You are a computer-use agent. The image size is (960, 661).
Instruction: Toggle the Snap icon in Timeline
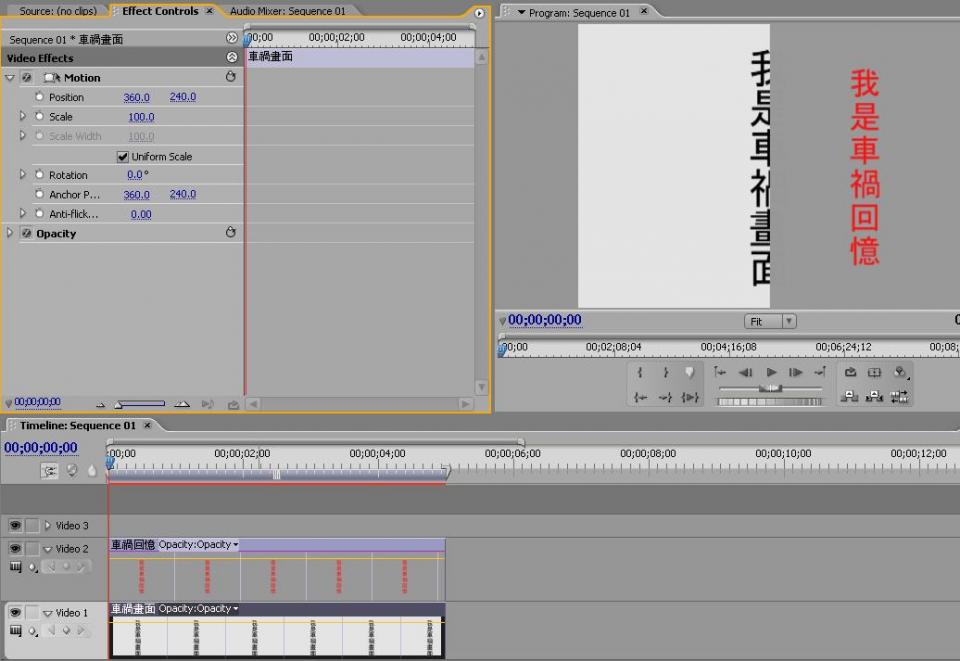point(49,470)
